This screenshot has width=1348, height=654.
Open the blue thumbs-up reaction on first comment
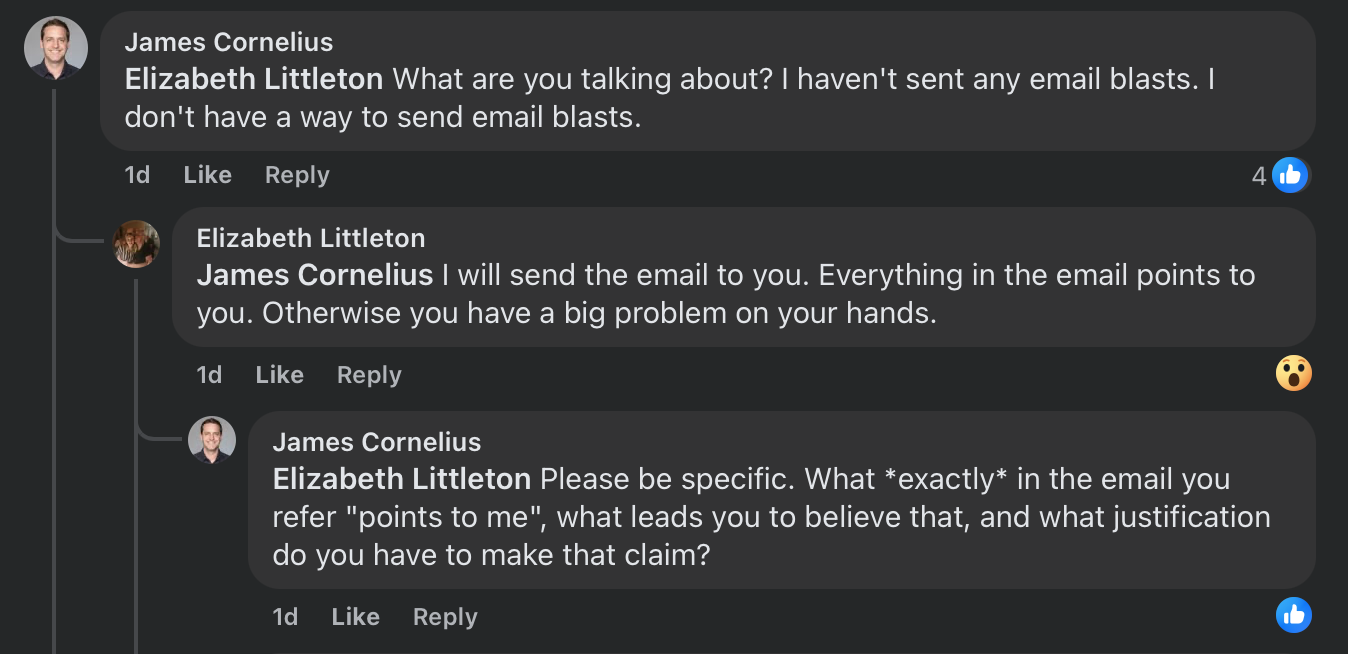(x=1290, y=176)
